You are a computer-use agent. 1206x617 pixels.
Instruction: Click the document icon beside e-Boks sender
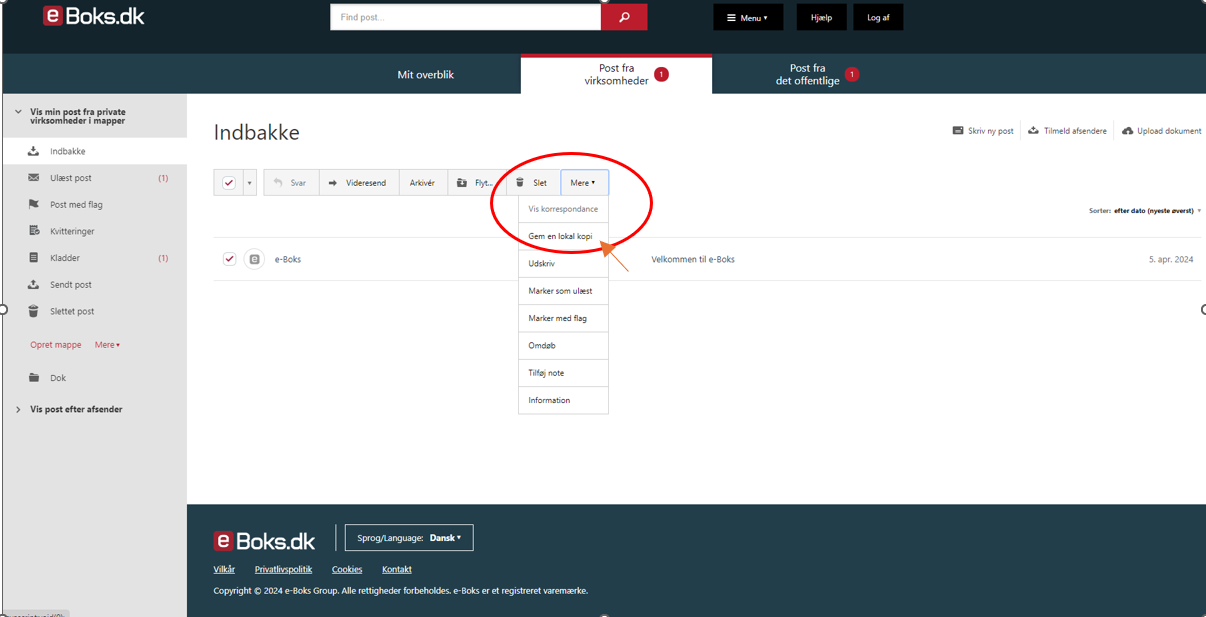(x=254, y=259)
